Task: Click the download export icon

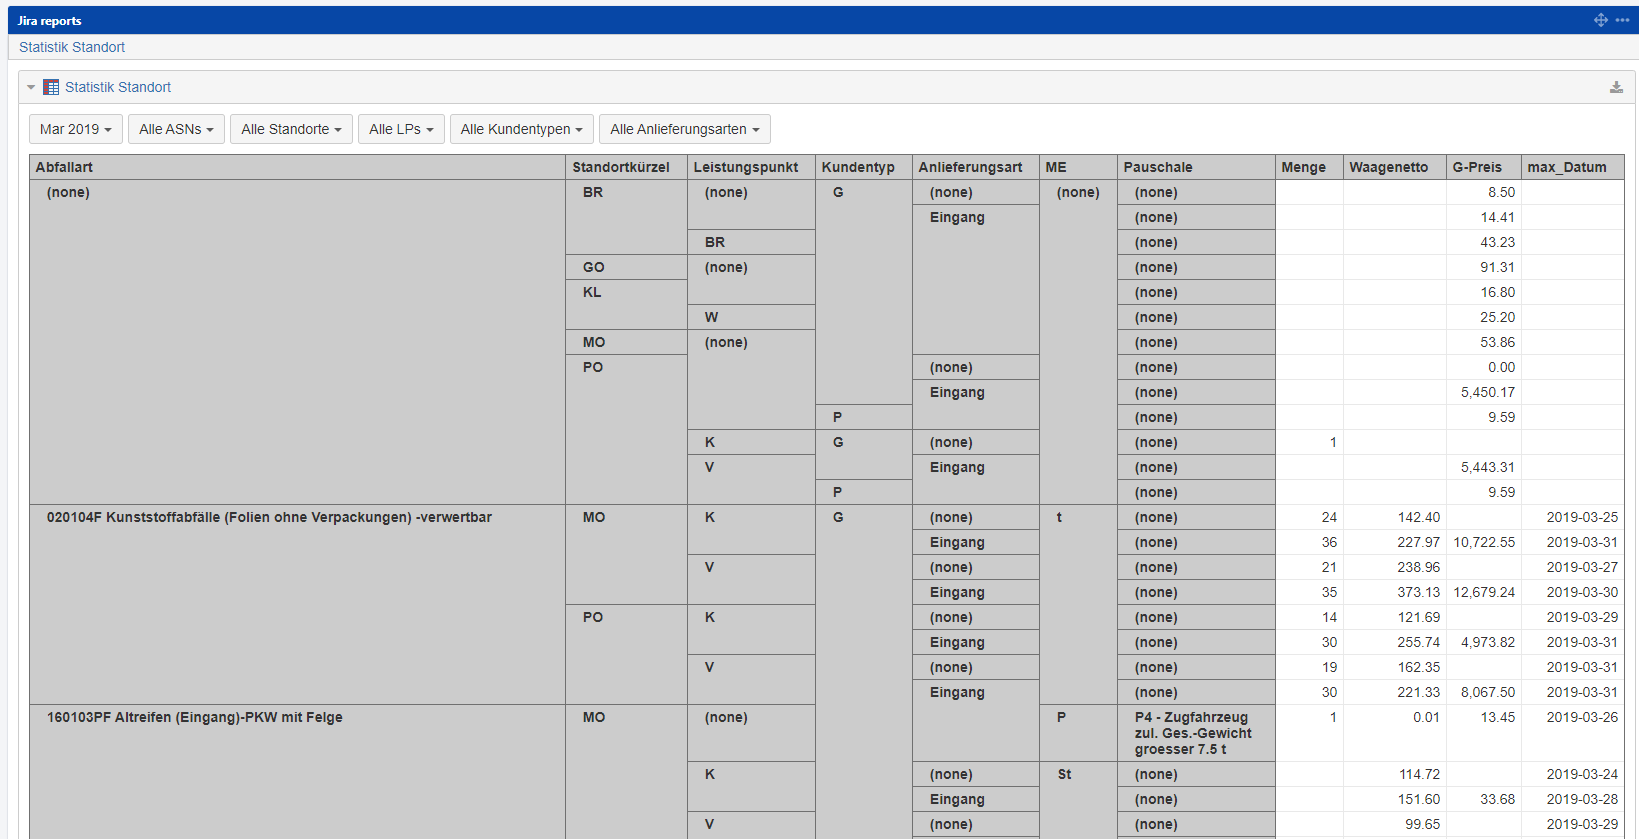Action: pyautogui.click(x=1616, y=88)
